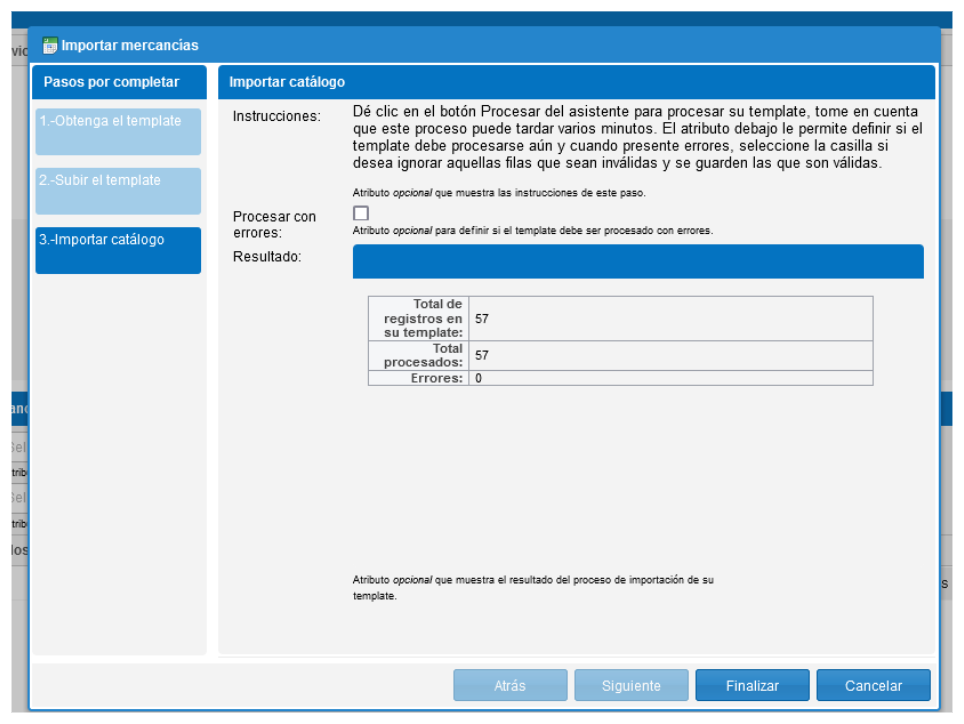Cancel the import with Cancelar button
Image resolution: width=964 pixels, height=724 pixels.
click(x=873, y=686)
